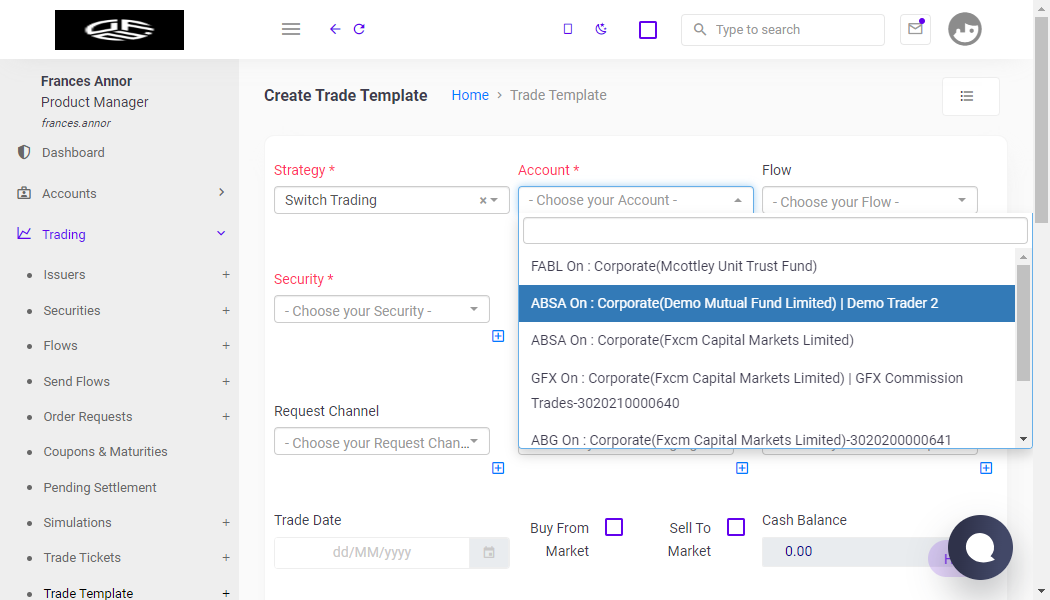Expand the Accounts menu chevron
Screen dimensions: 1050x600
(222, 192)
